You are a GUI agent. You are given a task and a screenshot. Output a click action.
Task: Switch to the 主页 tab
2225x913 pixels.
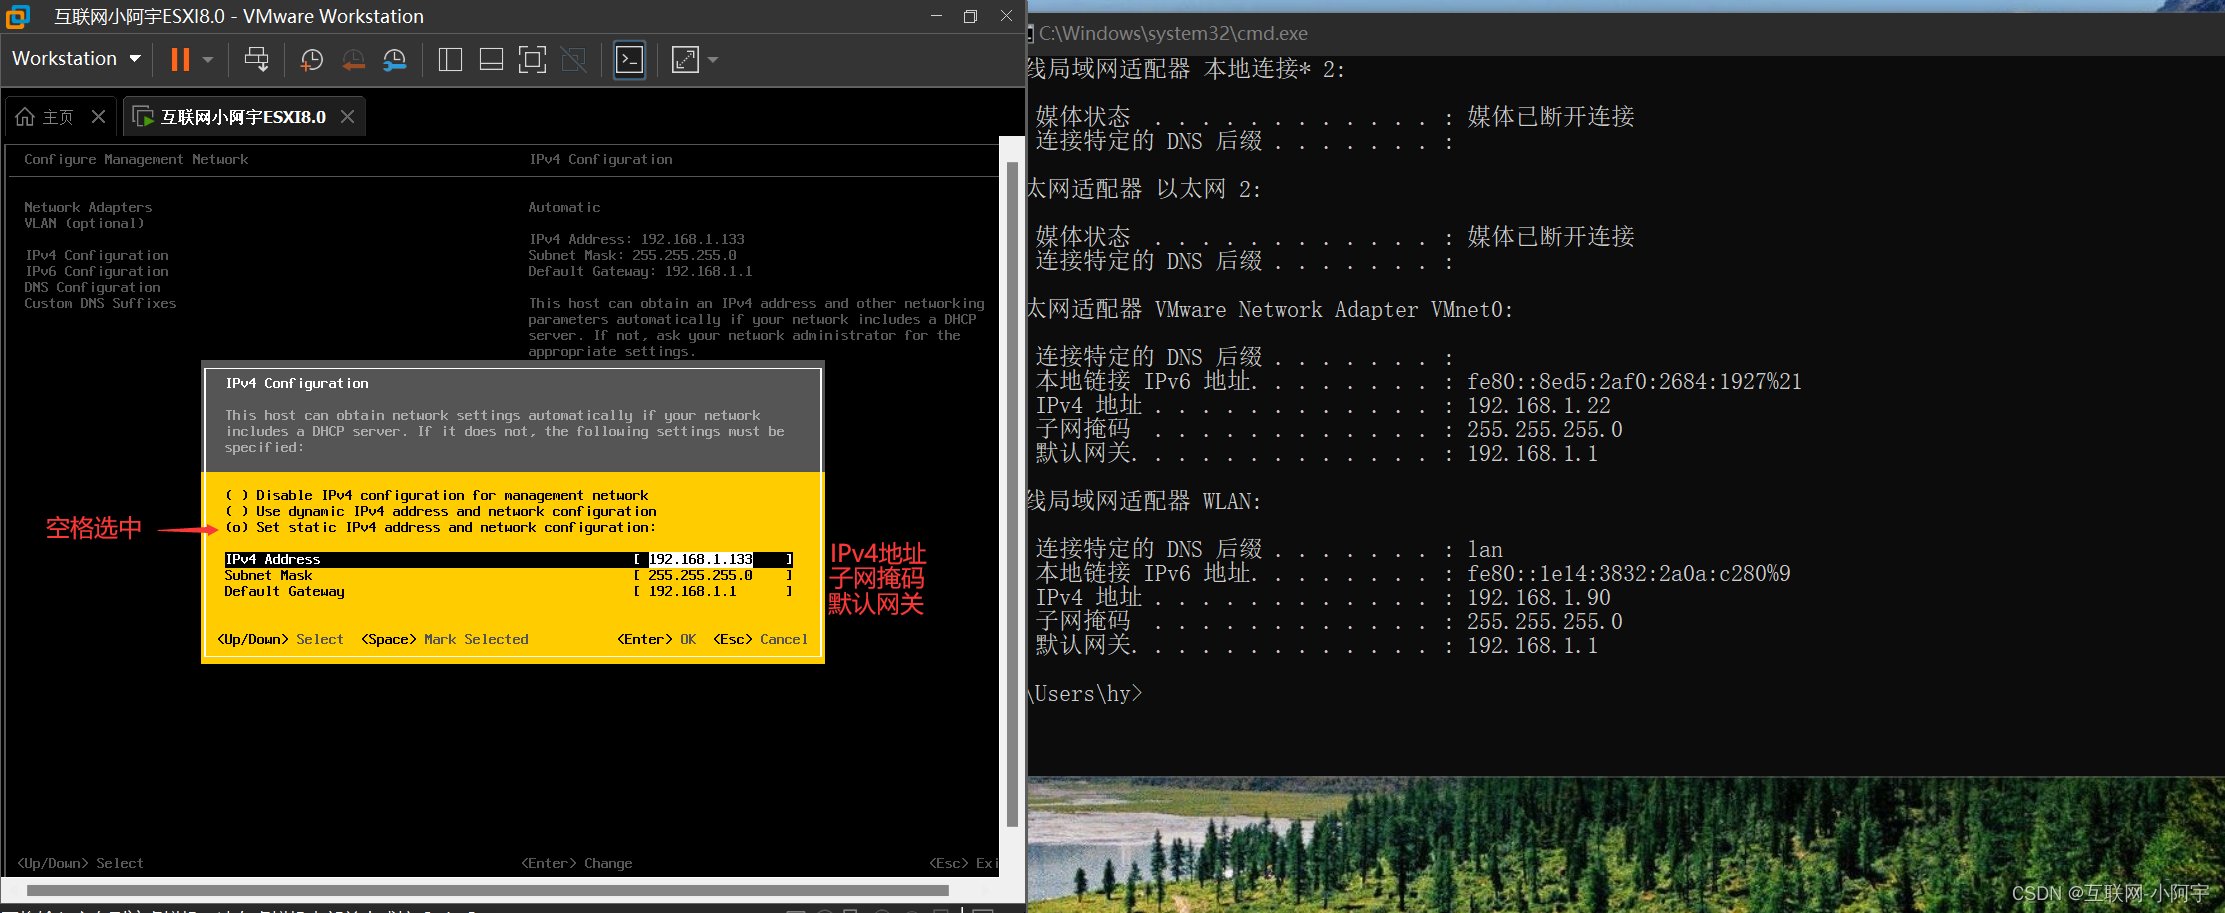coord(61,117)
